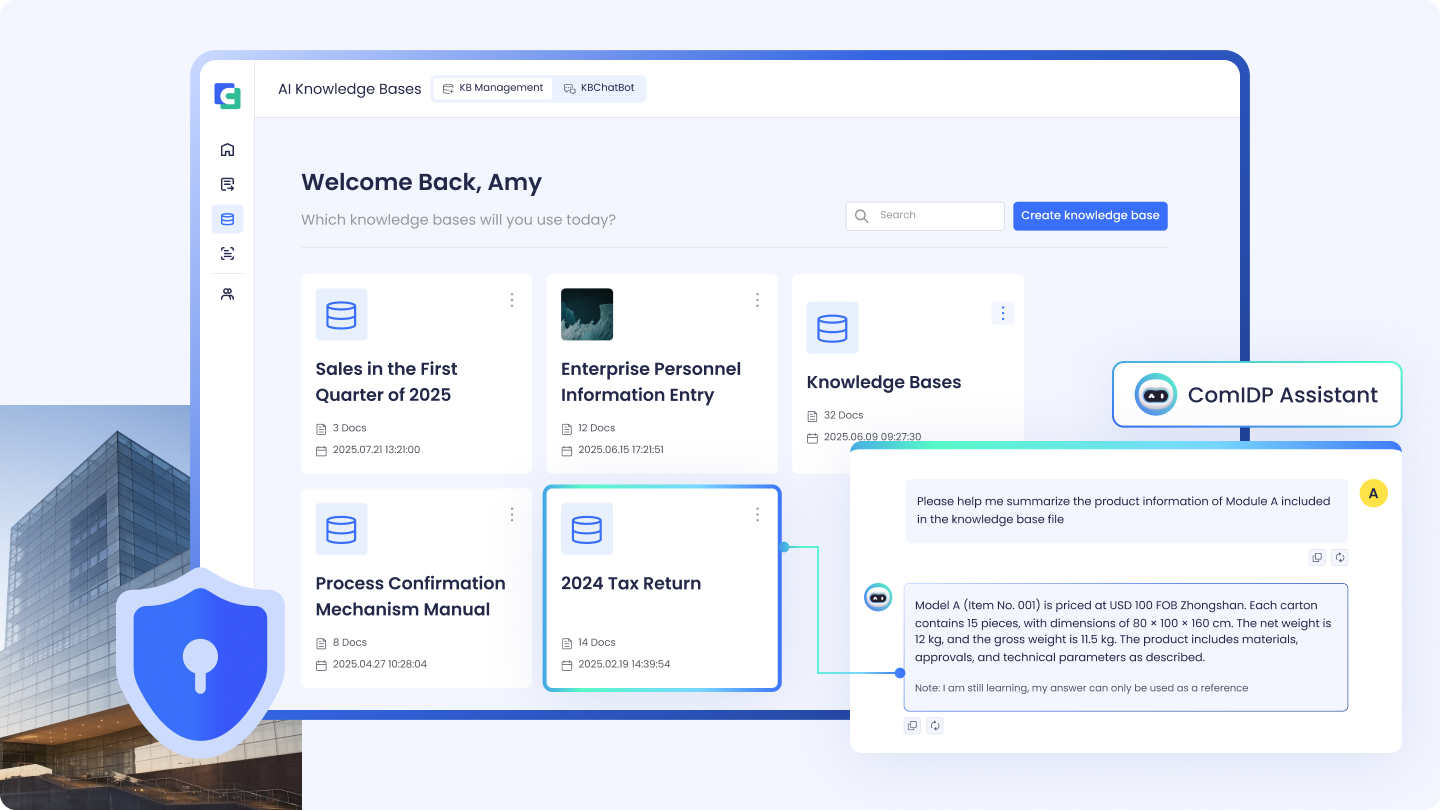Open the Process Confirmation Mechanism Manual knowledge base
This screenshot has width=1440, height=810.
pos(410,596)
